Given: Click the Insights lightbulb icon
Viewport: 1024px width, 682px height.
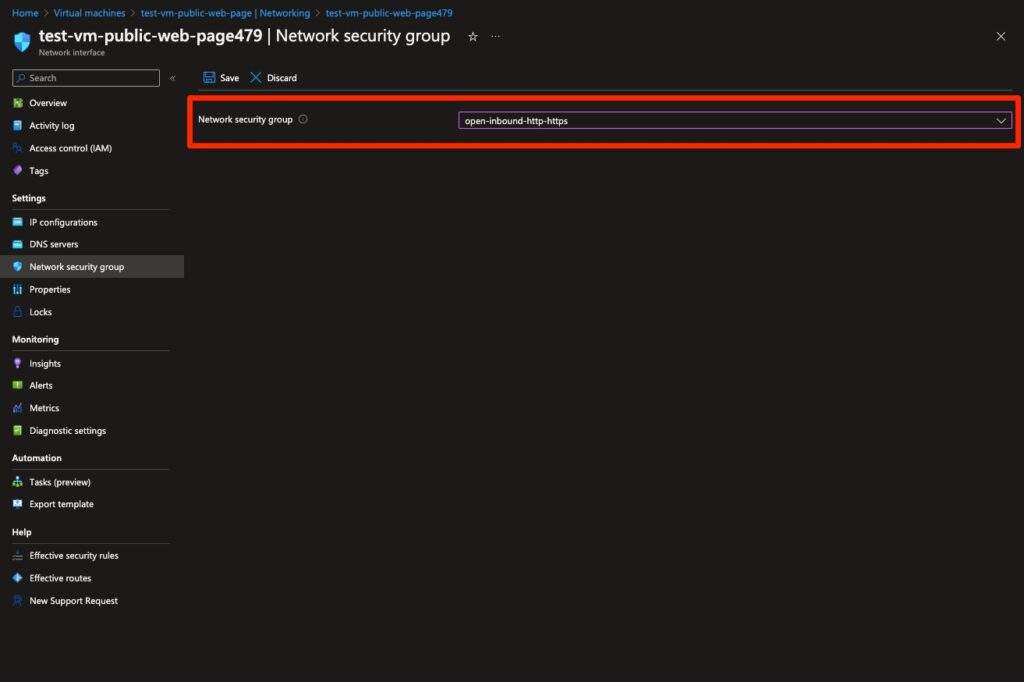Looking at the screenshot, I should tap(18, 363).
